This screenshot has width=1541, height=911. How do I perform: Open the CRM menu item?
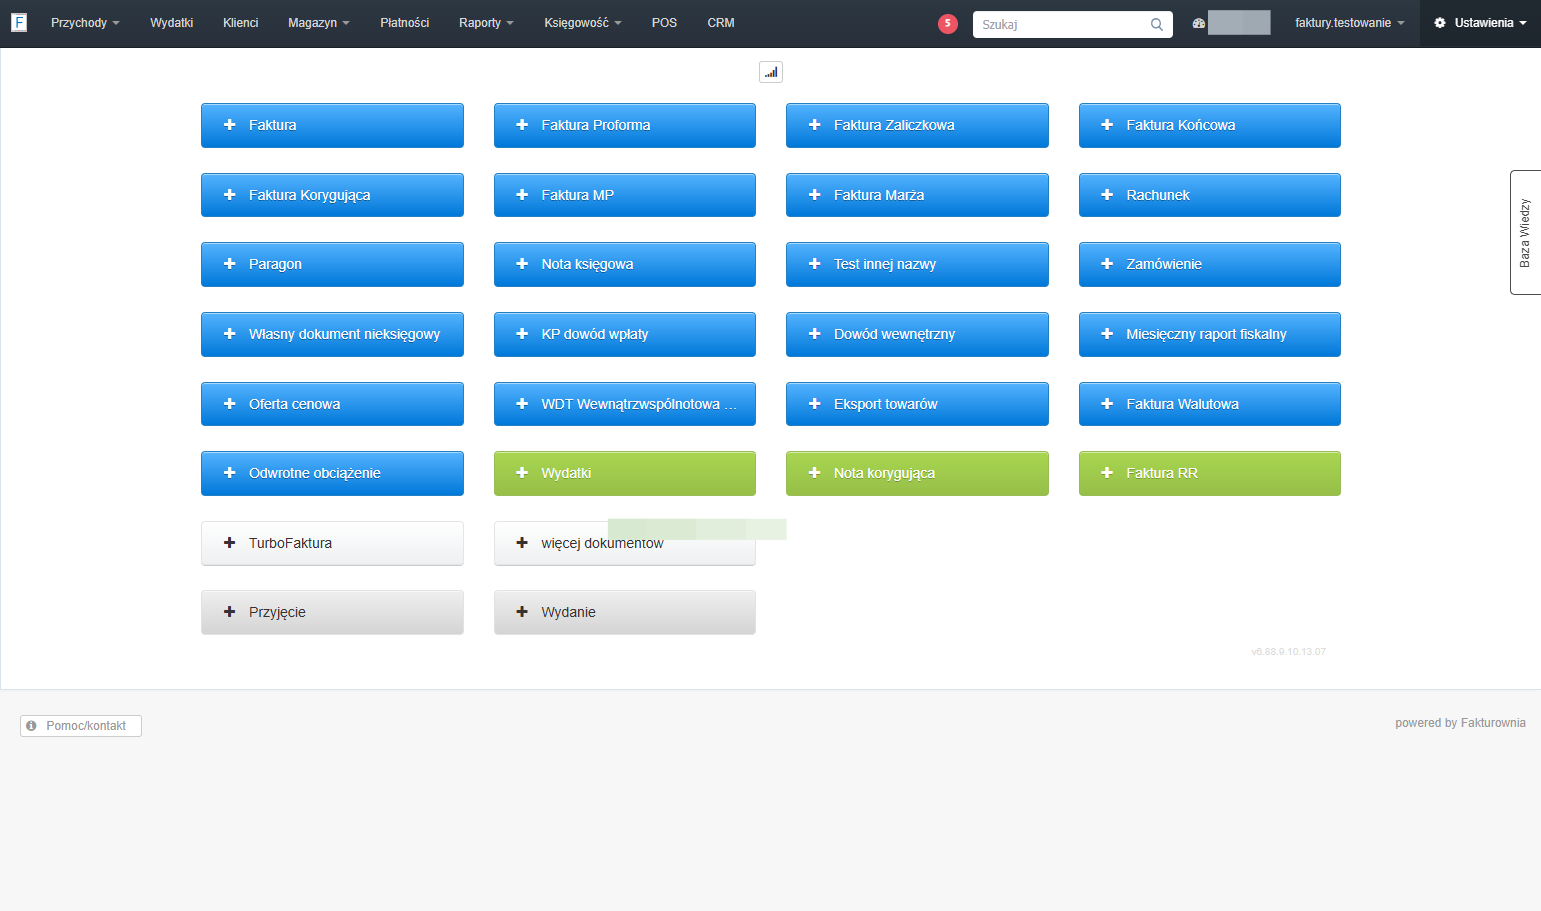[x=721, y=23]
